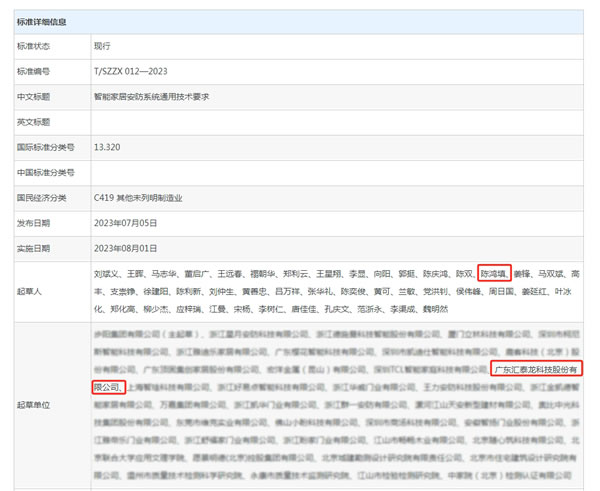This screenshot has height=491, width=600.
Task: Click the 发布日期 label
Action: tap(33, 223)
